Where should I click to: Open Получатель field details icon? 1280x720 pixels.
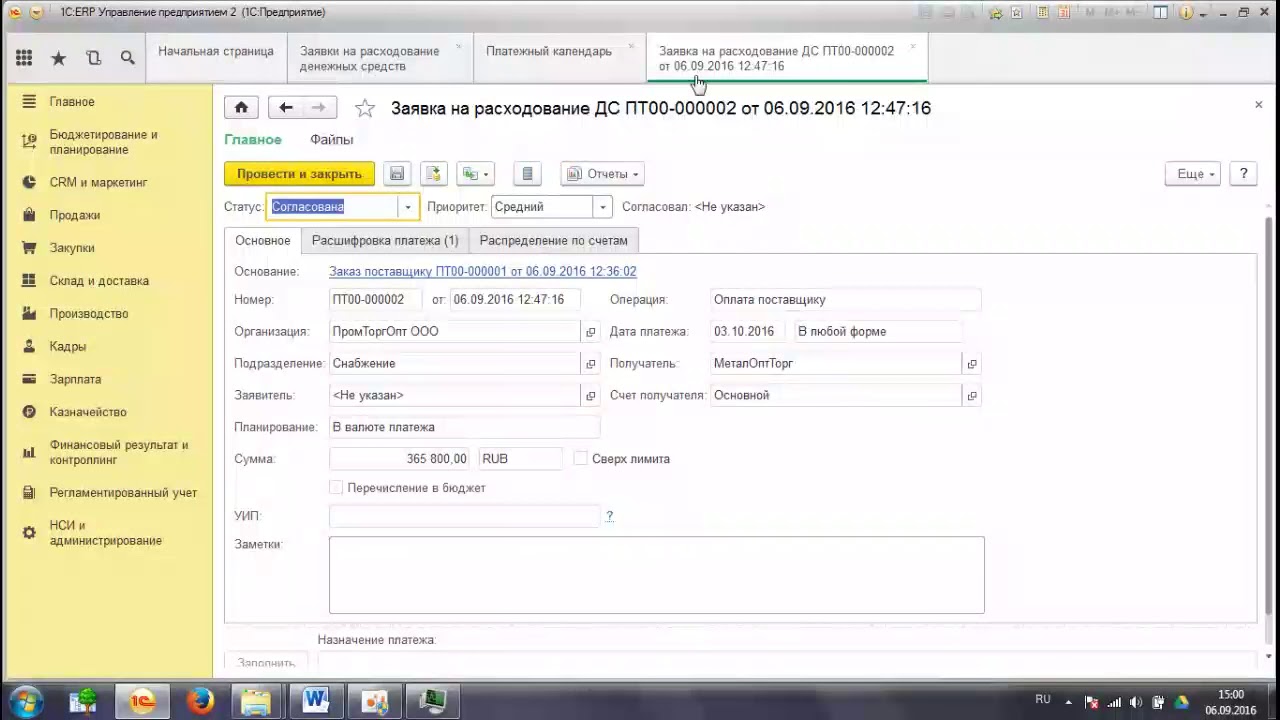[x=971, y=364]
